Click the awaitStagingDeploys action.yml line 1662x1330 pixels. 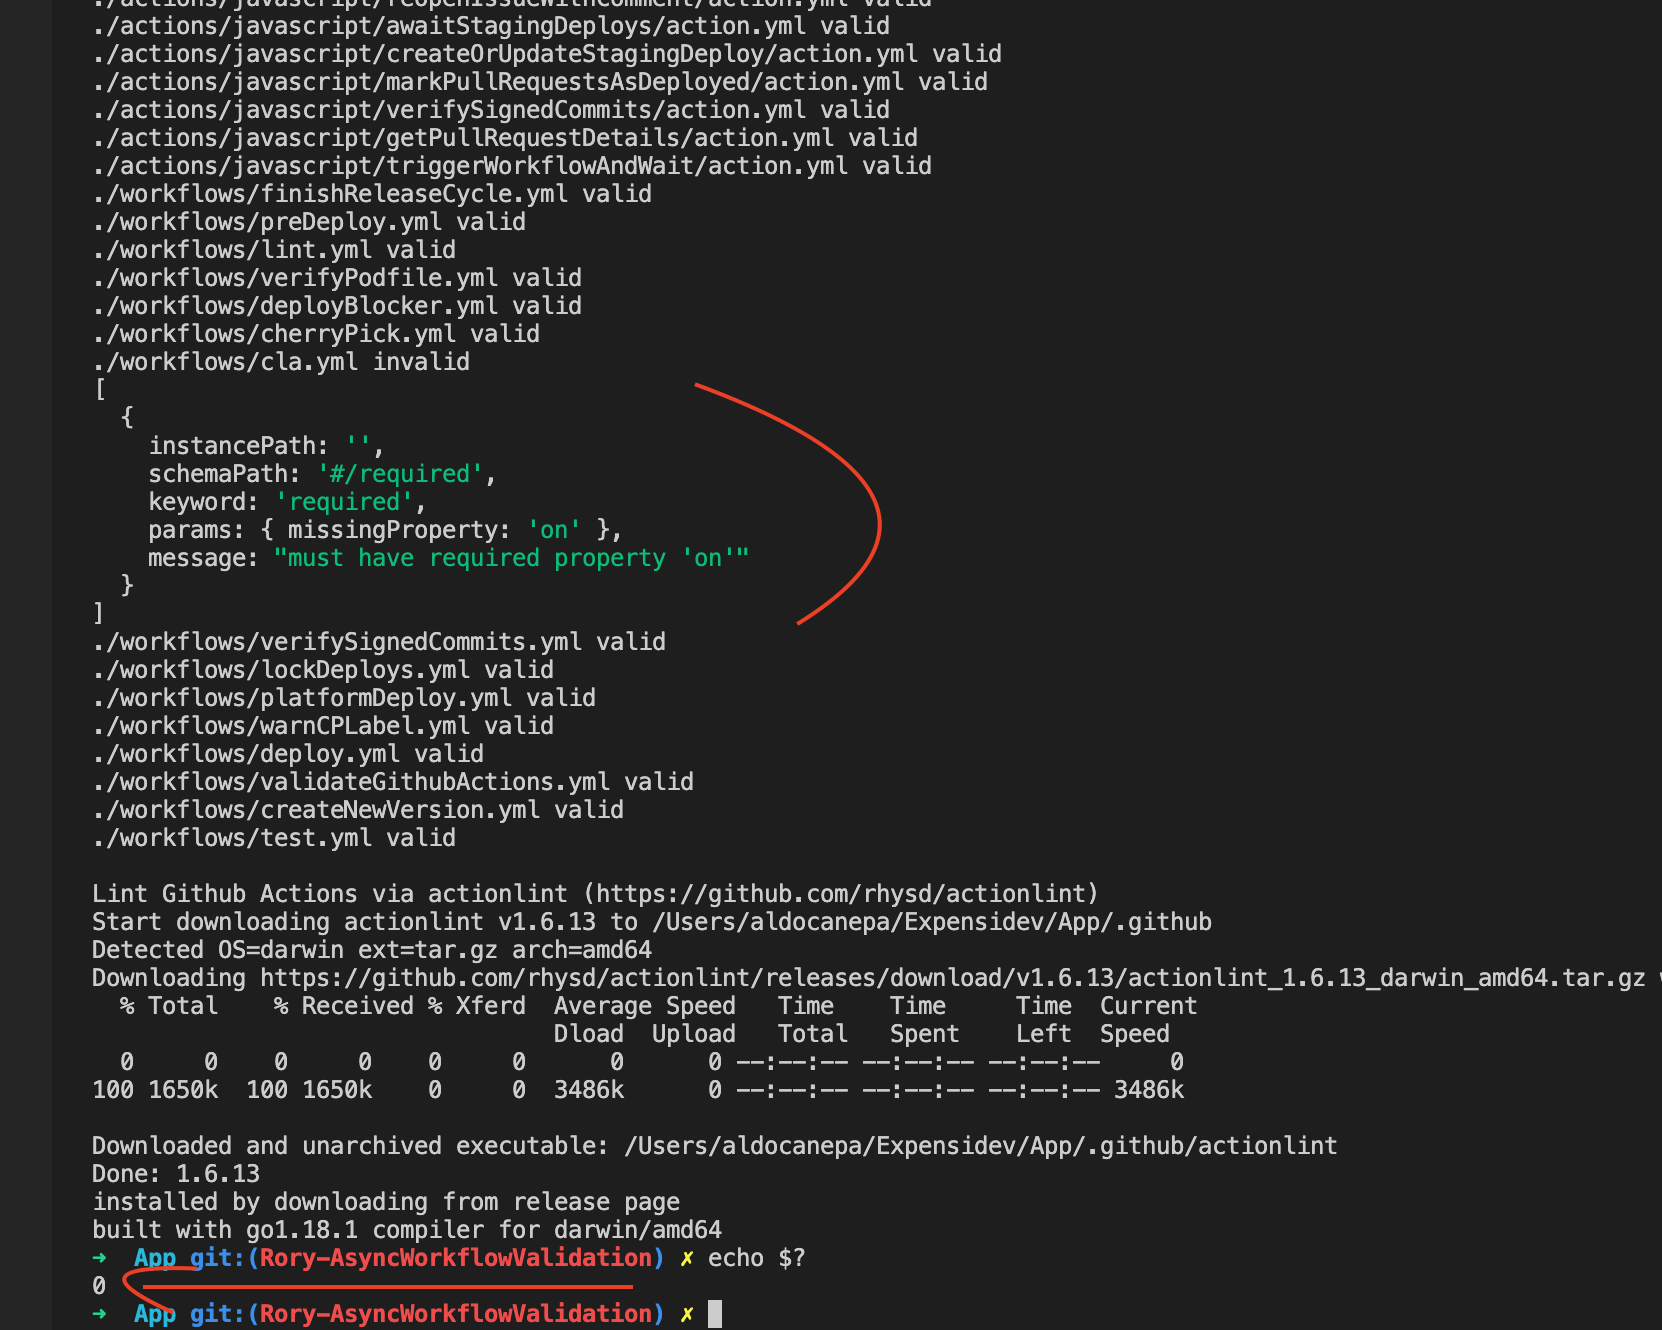pos(491,26)
